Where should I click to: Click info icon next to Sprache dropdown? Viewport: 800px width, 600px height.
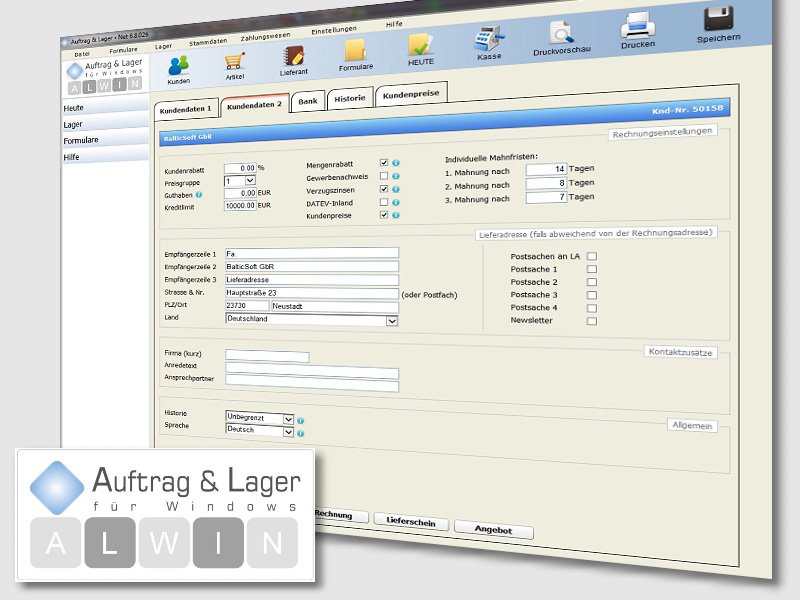click(x=301, y=434)
